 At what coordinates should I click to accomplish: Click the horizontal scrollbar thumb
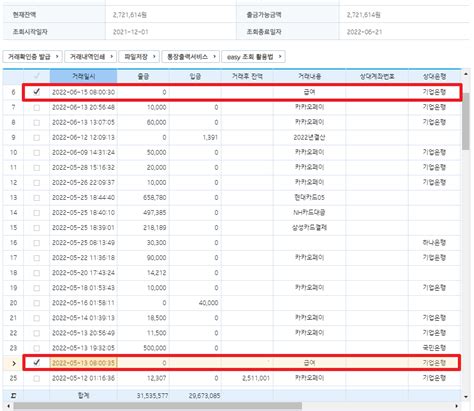click(x=158, y=406)
